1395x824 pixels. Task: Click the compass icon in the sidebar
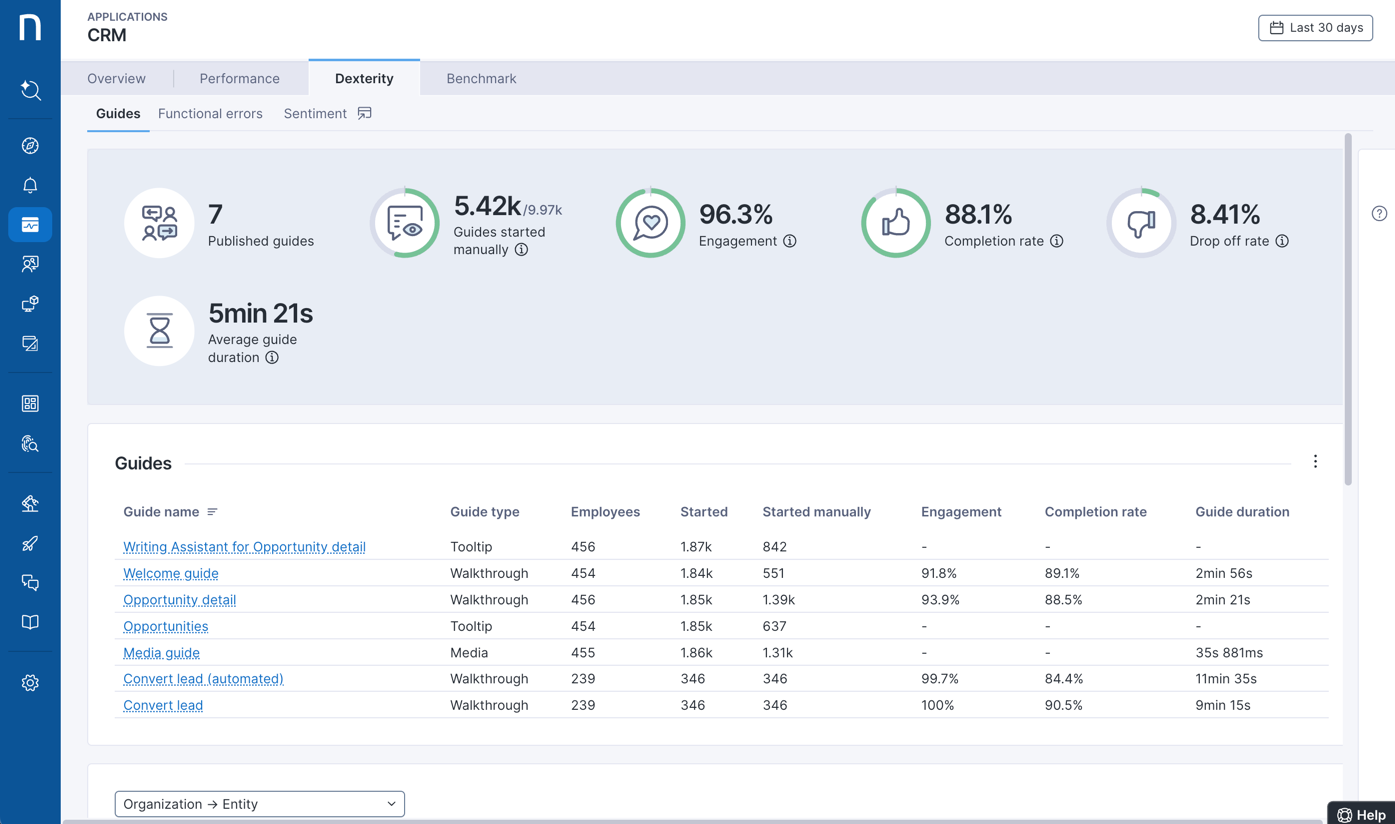click(x=30, y=146)
